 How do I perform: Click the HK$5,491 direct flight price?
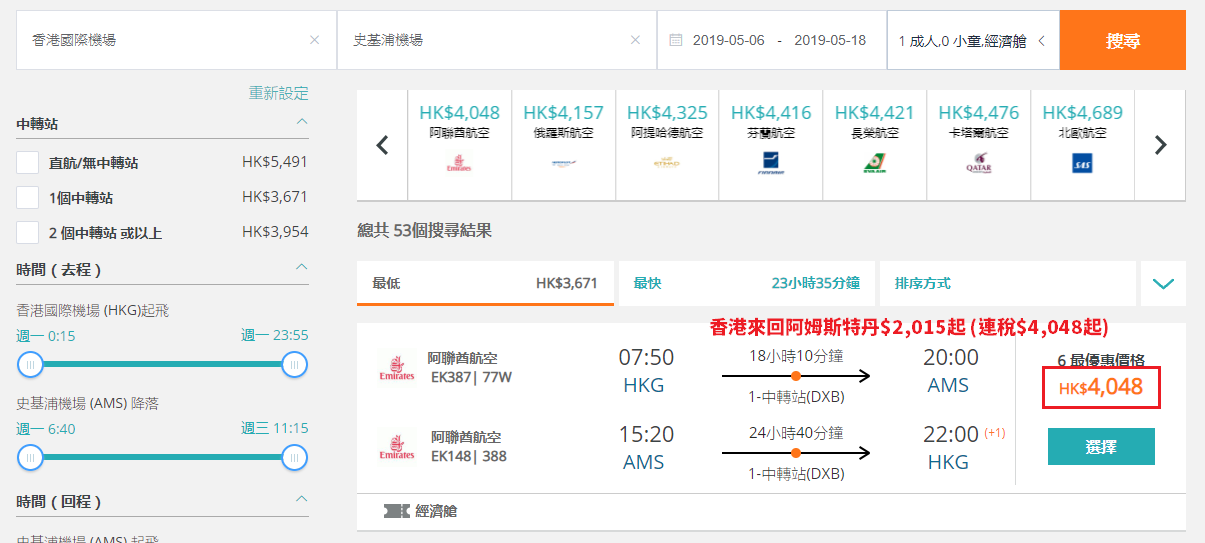click(275, 162)
